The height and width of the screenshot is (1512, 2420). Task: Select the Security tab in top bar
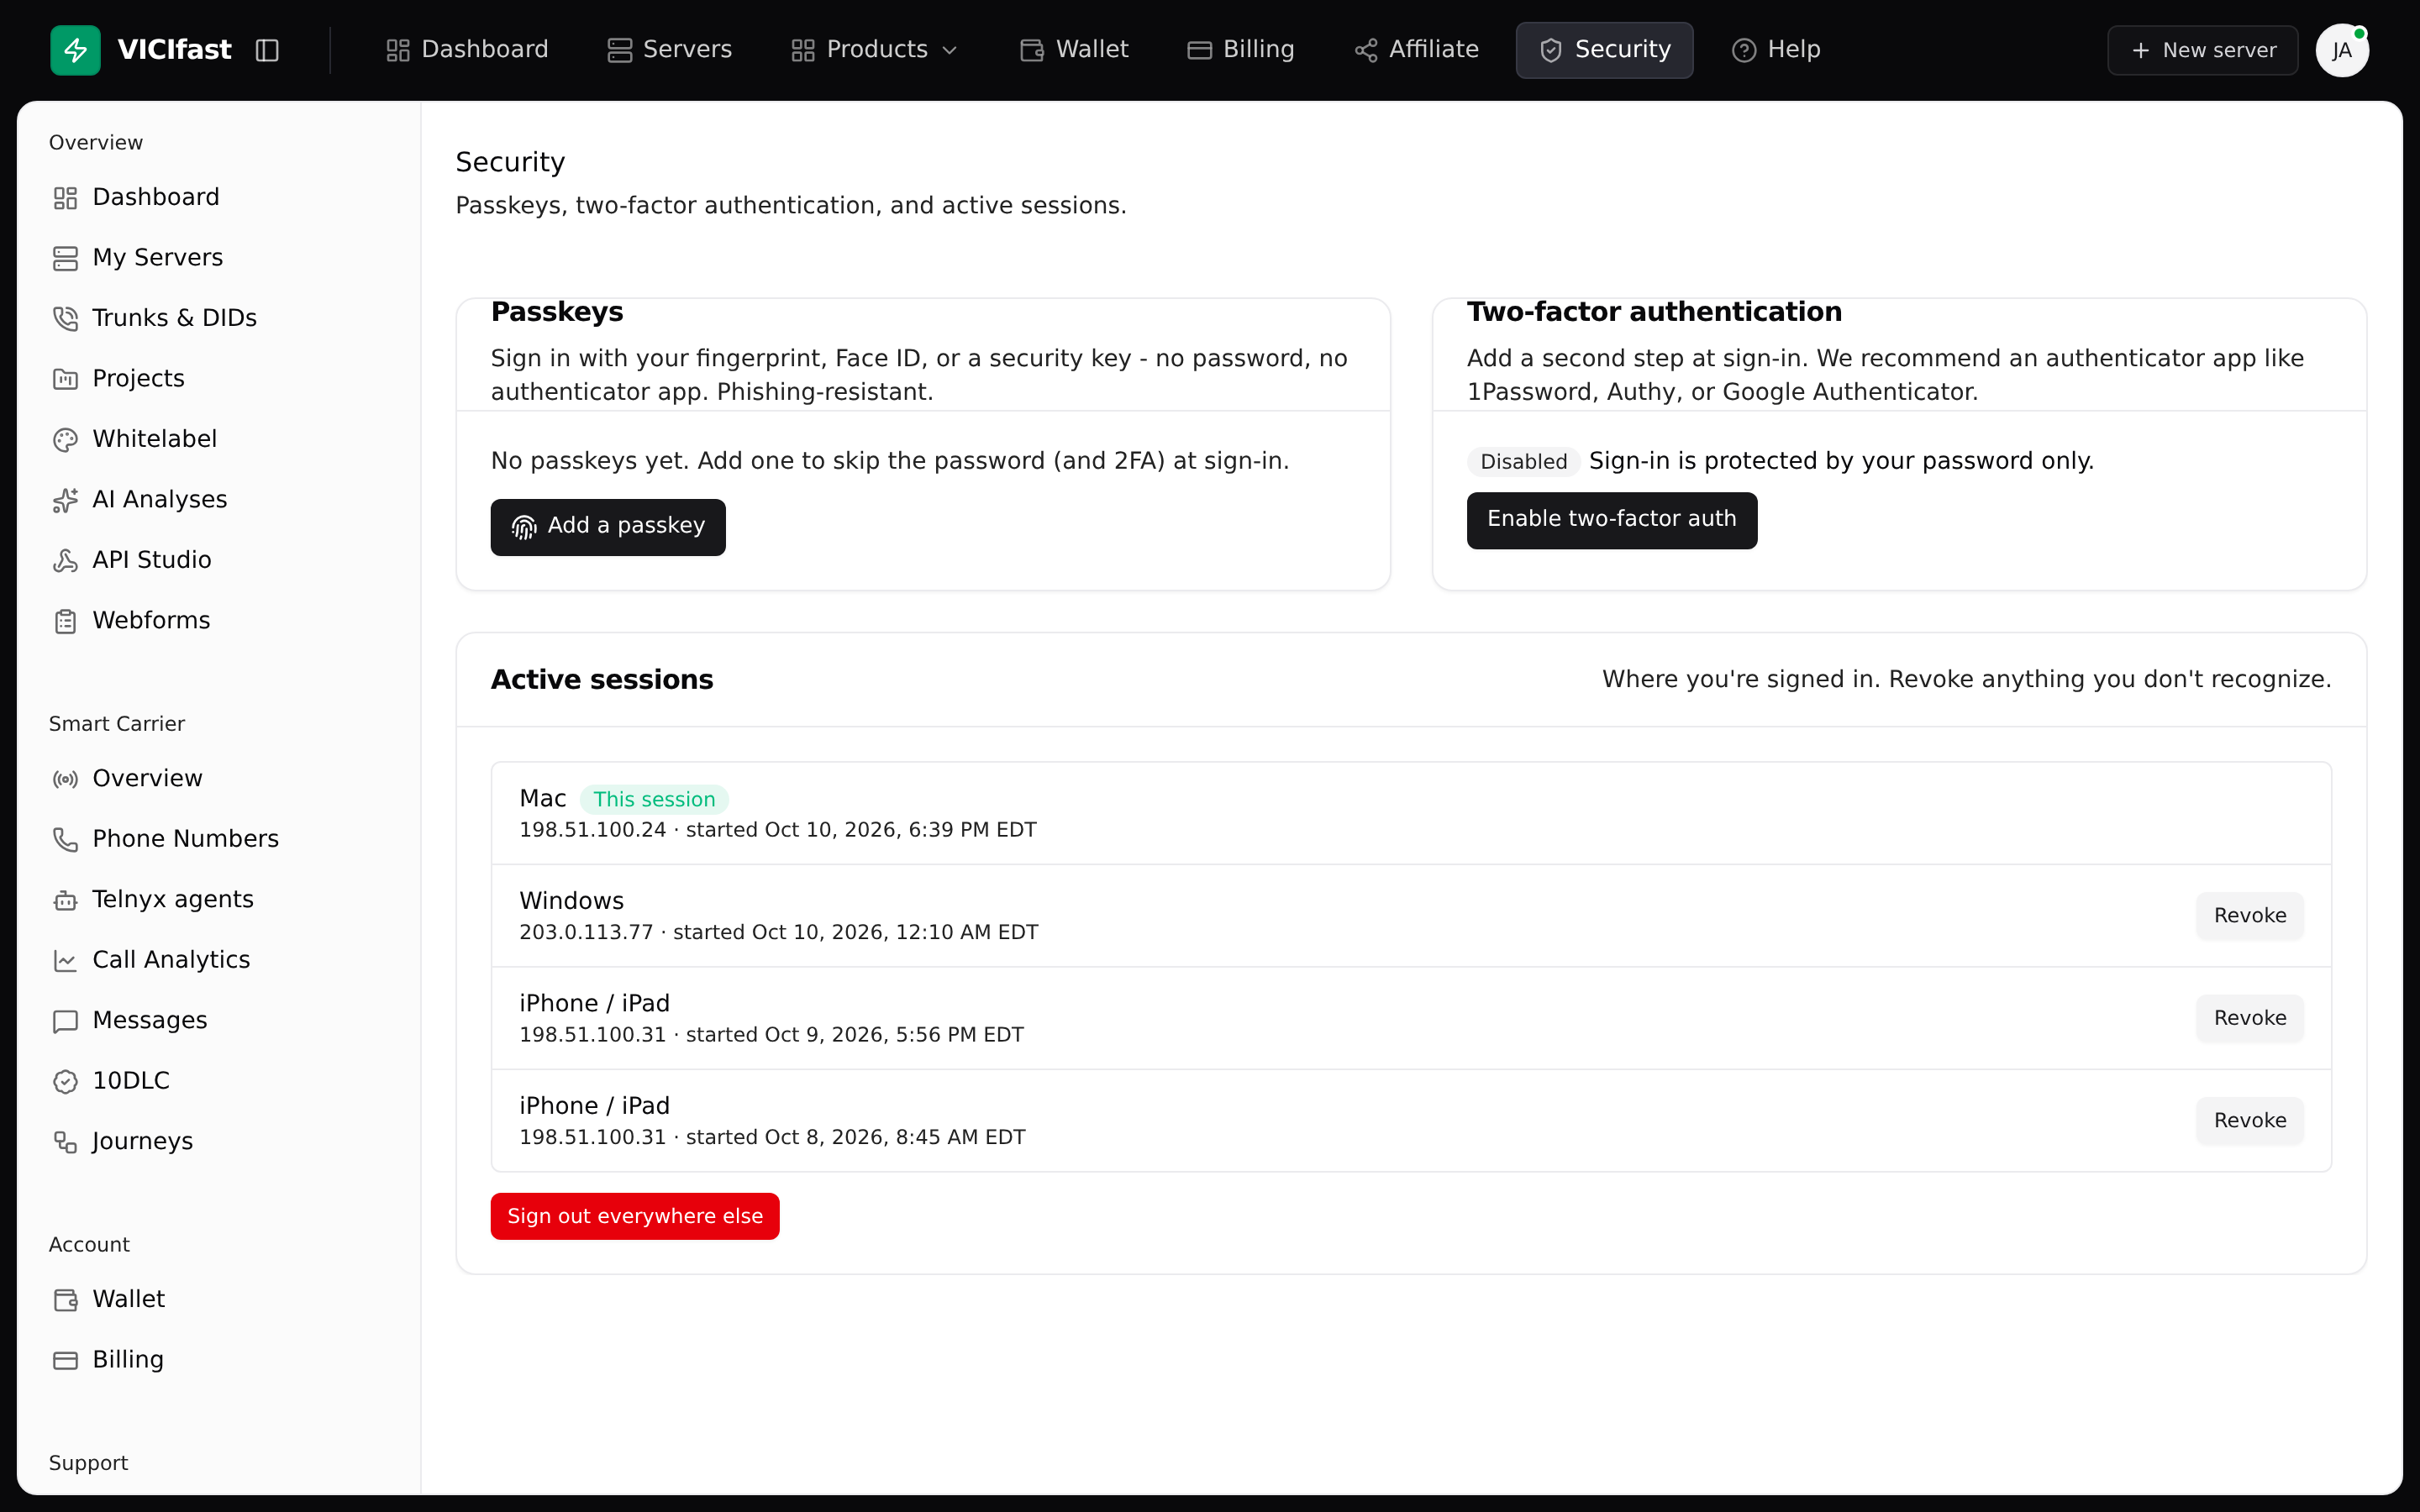point(1604,50)
